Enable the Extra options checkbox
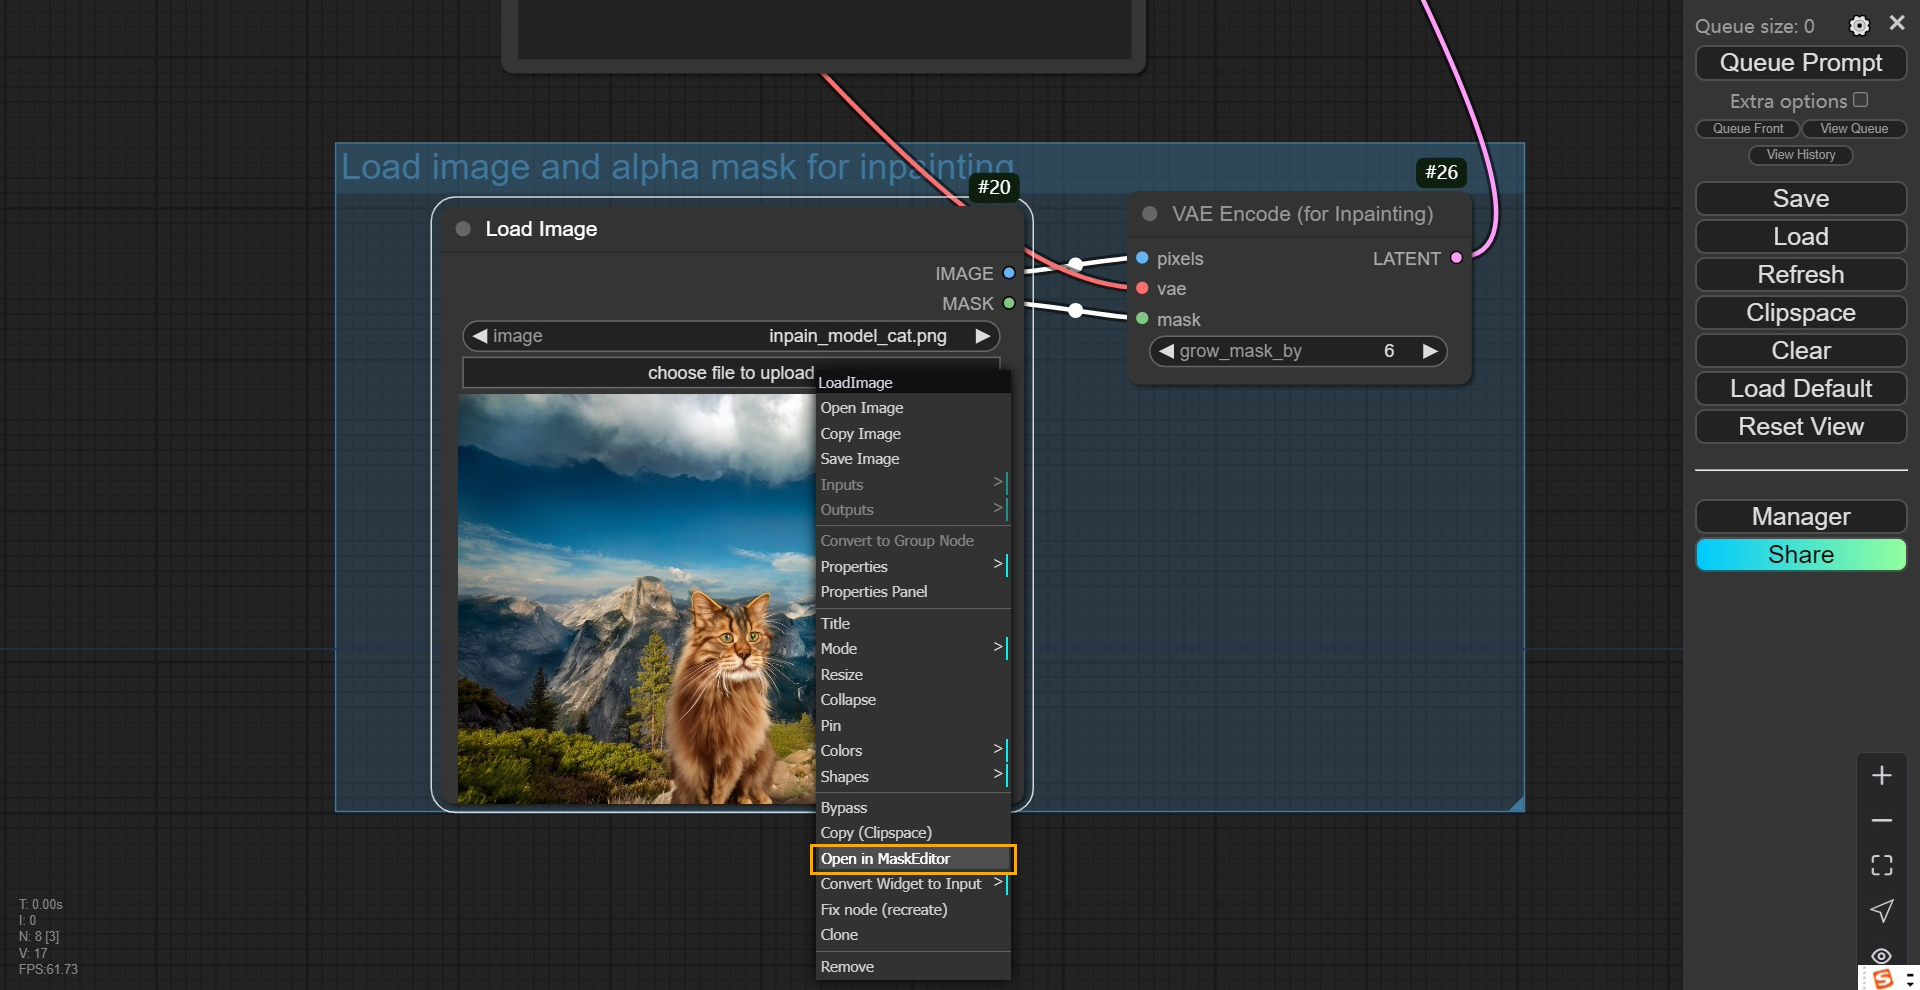Screen dimensions: 1920x990 (x=1860, y=100)
